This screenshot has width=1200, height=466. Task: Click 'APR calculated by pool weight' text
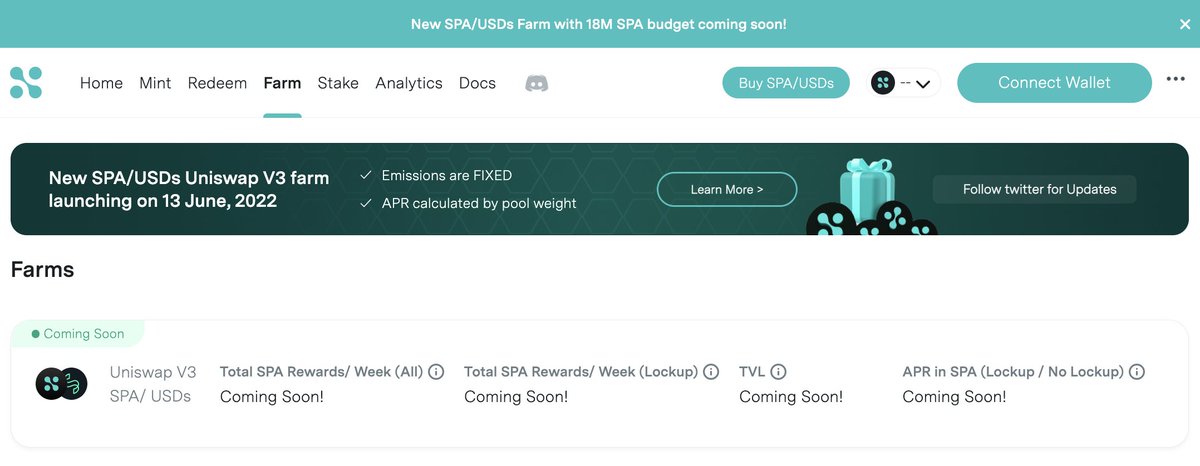pos(479,203)
